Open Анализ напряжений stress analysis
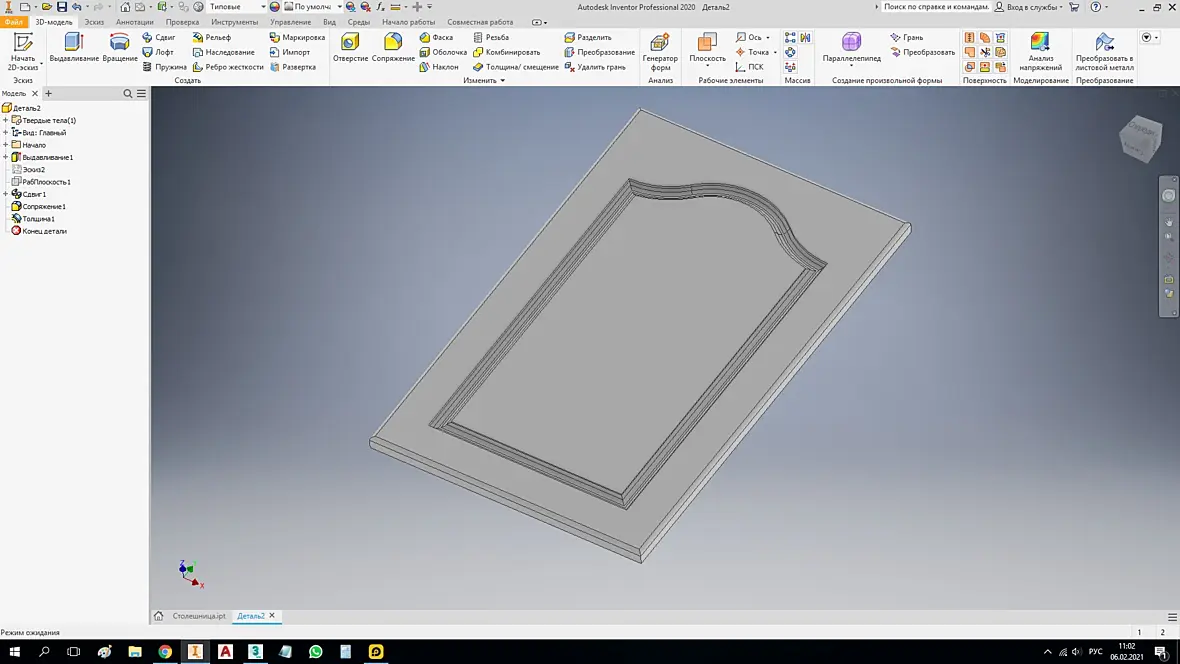1180x664 pixels. click(x=1041, y=52)
